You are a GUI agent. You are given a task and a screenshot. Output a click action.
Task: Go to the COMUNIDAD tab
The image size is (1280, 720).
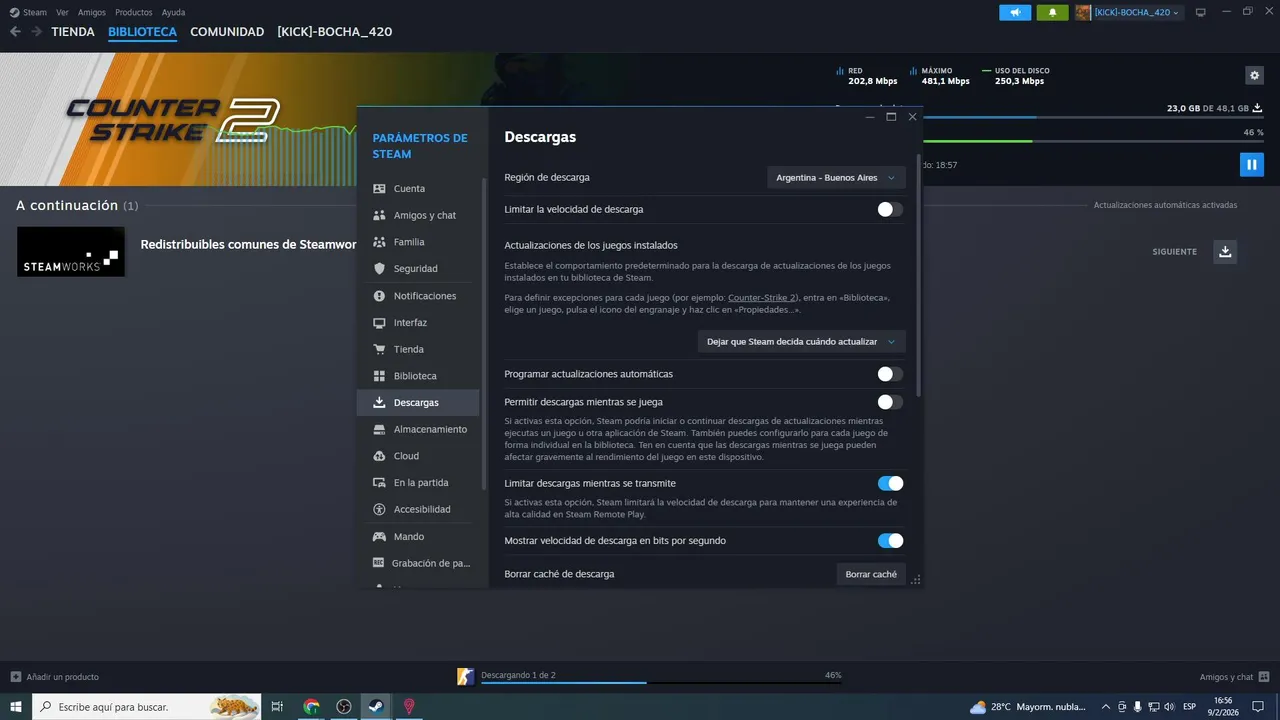[227, 32]
